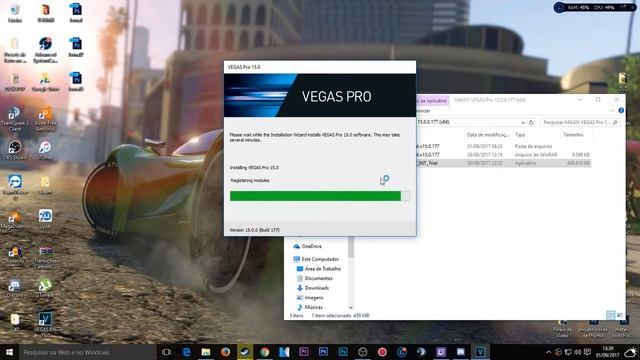Screen dimensions: 640x360
Task: Sort files by Data de modificação column
Action: coord(488,135)
